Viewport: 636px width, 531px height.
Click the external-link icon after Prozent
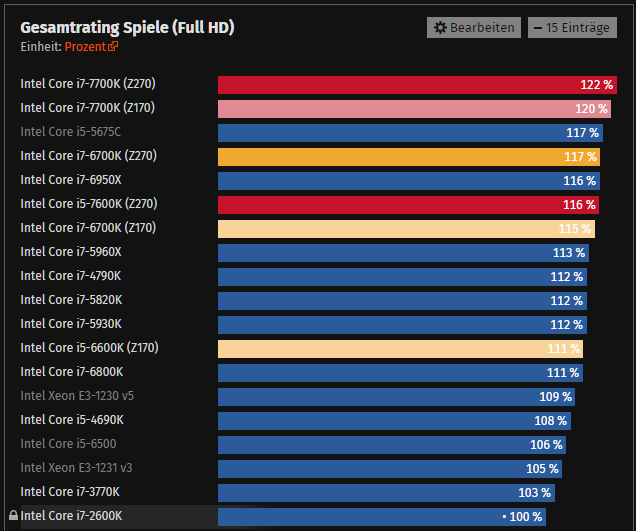[113, 47]
